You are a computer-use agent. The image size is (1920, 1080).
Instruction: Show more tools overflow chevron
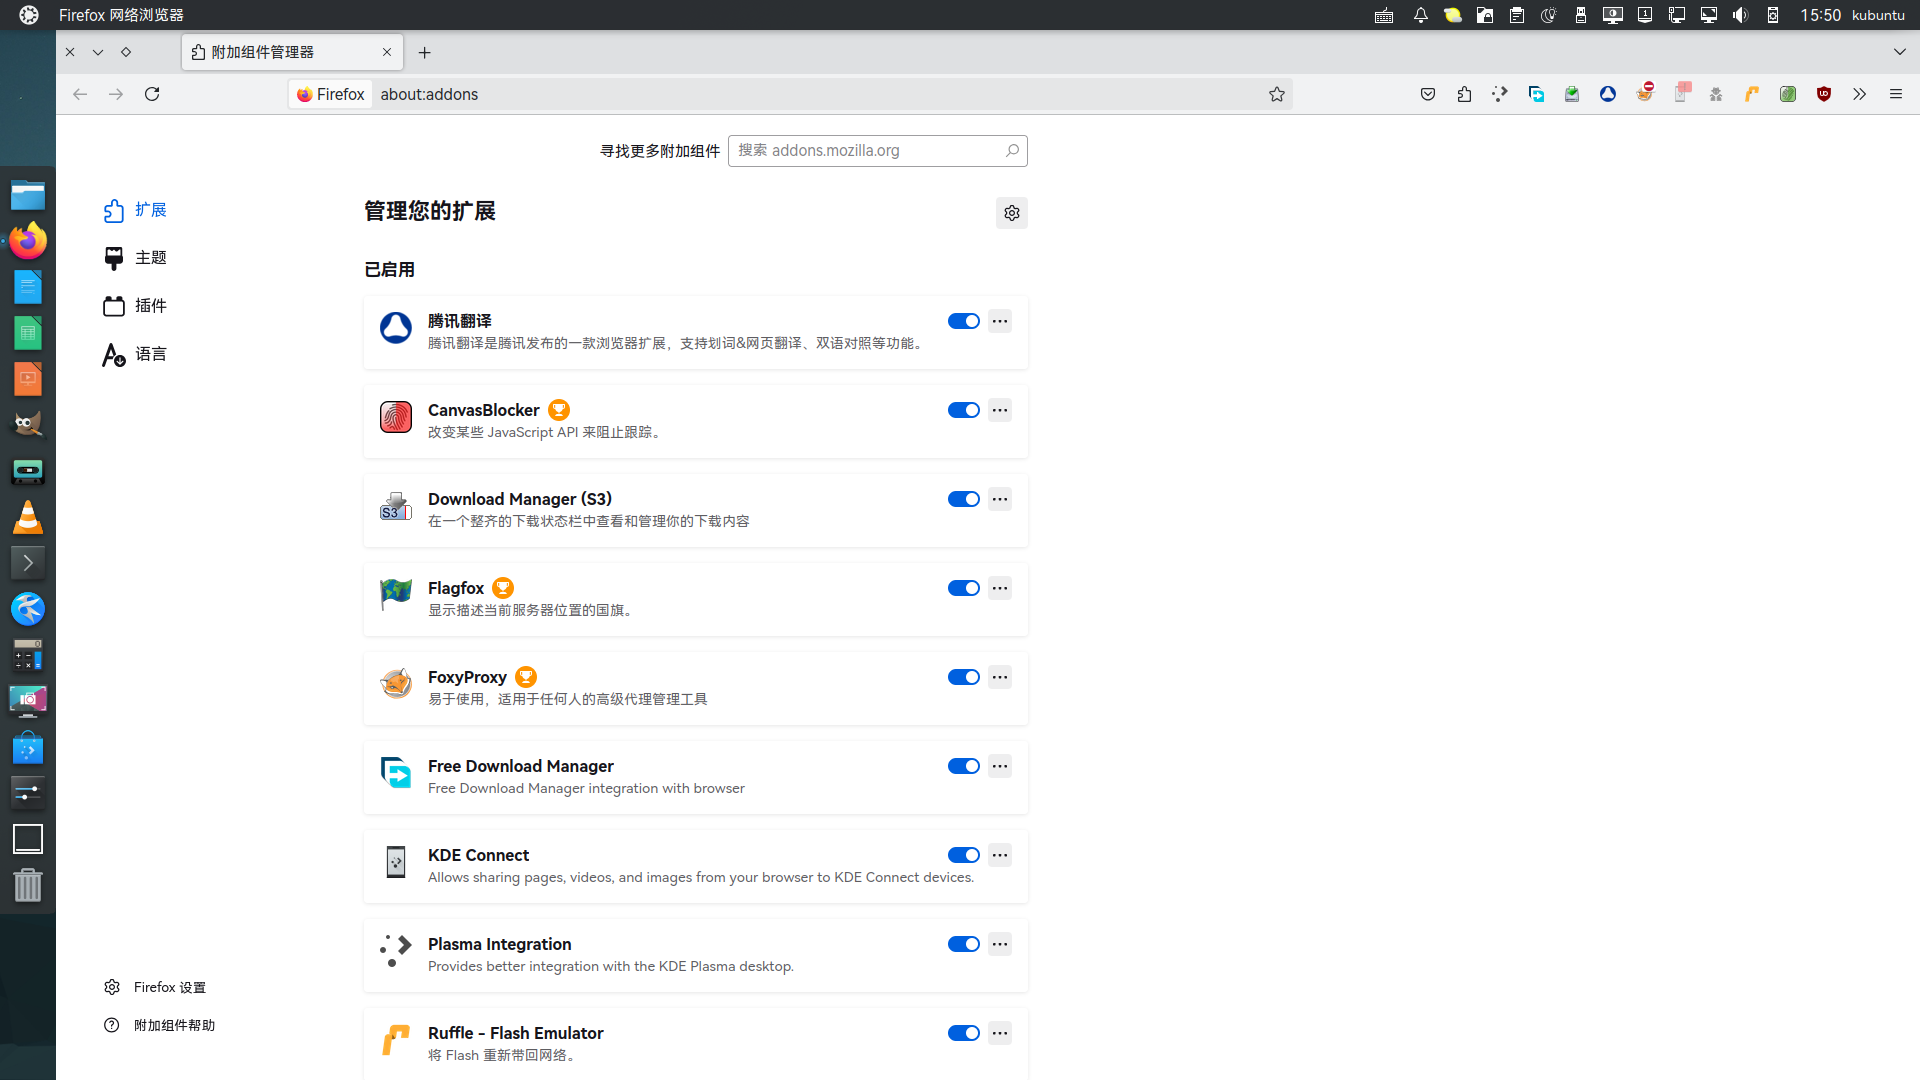tap(1859, 94)
